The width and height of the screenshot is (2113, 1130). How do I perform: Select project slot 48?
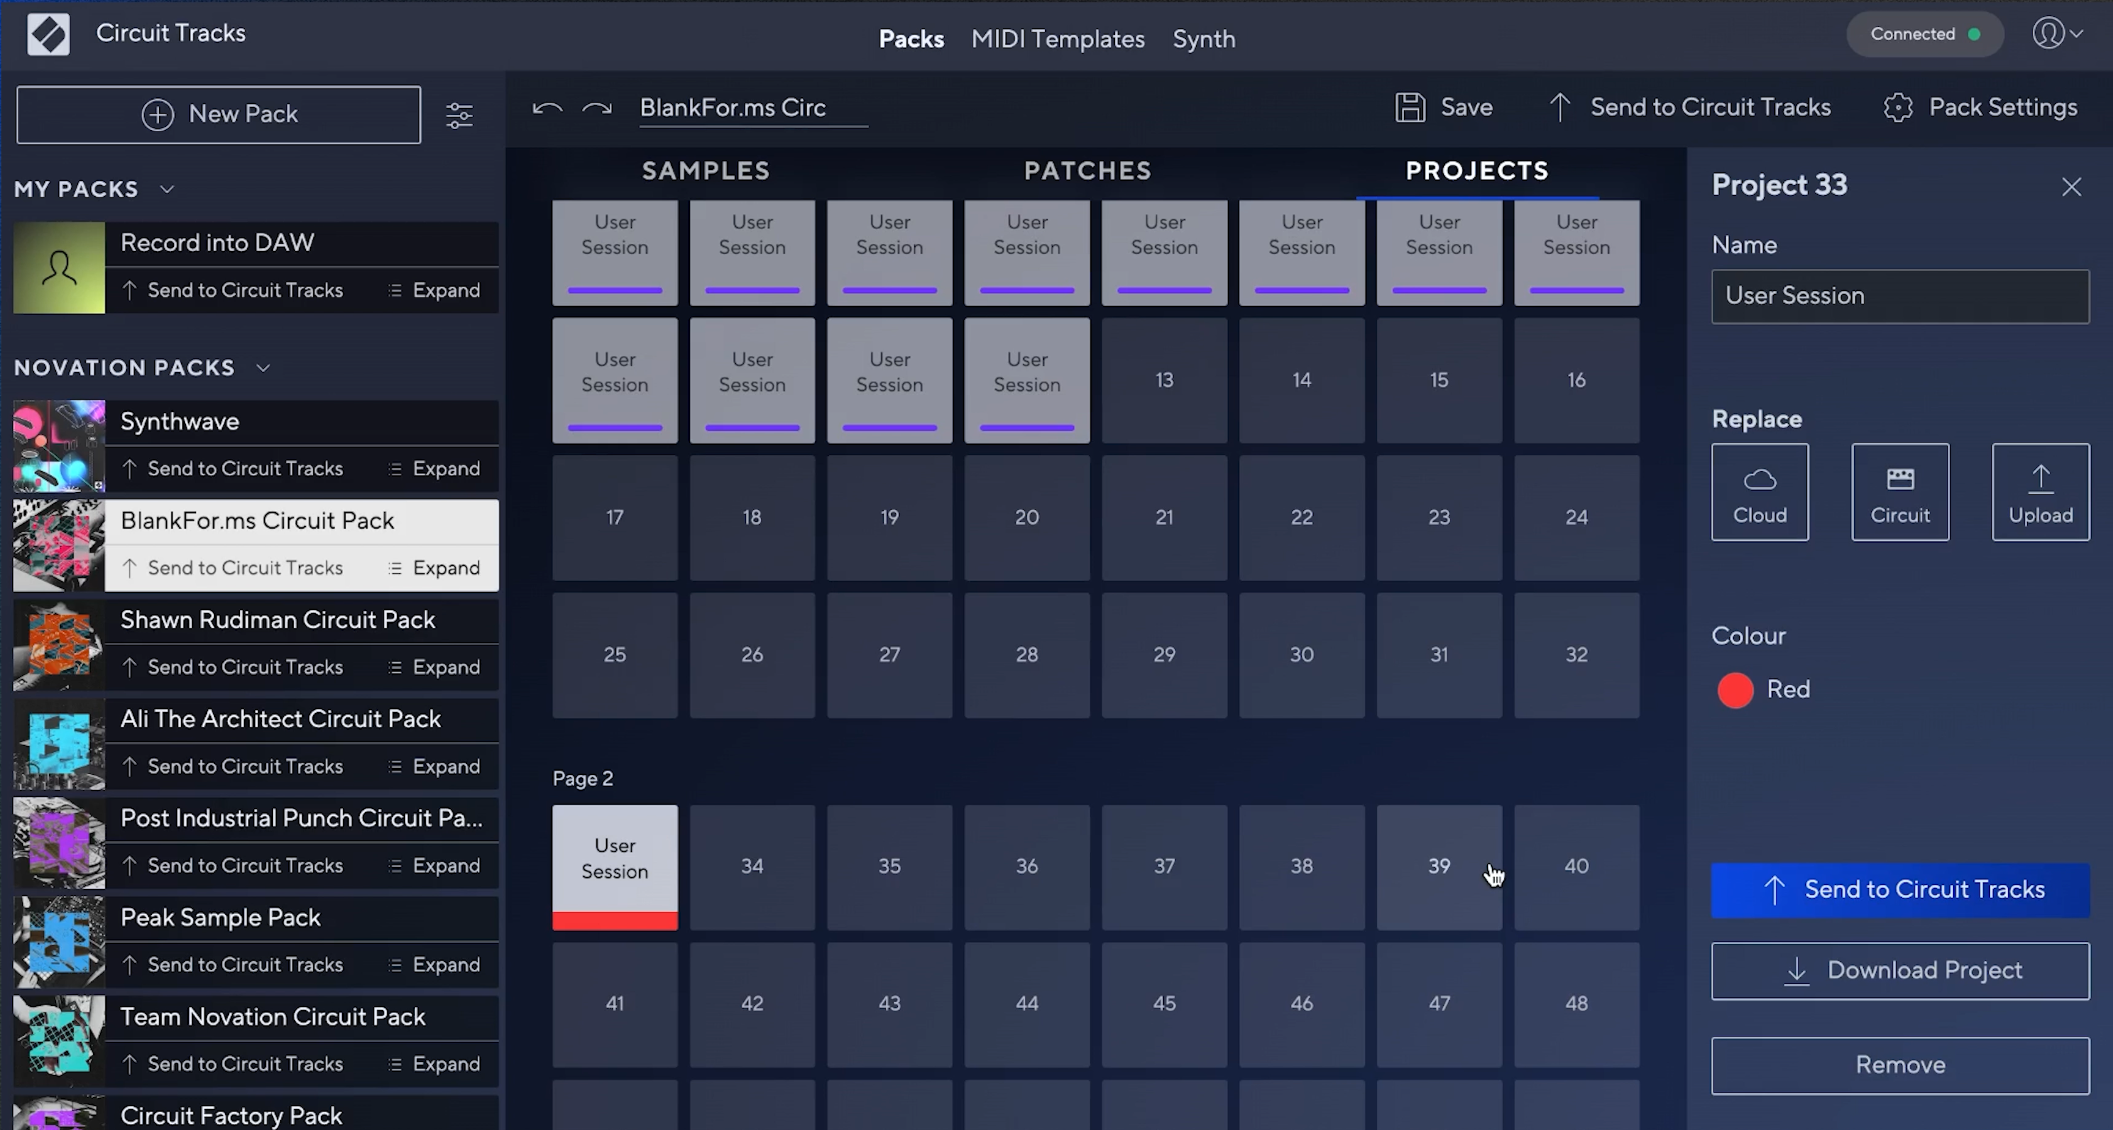1577,1004
